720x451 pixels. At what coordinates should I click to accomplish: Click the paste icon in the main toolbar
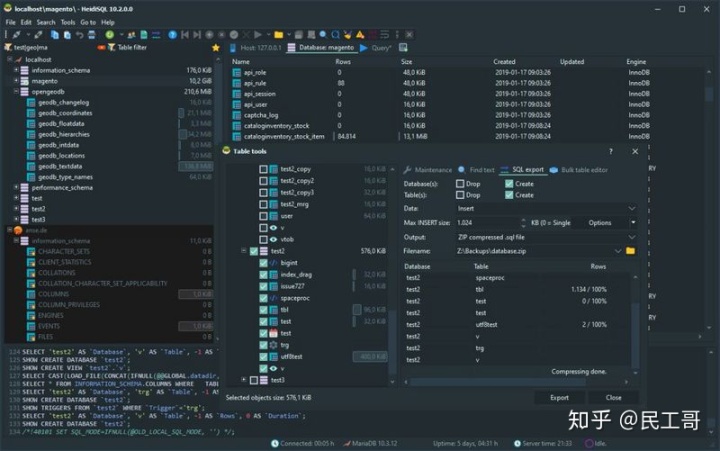(x=67, y=34)
